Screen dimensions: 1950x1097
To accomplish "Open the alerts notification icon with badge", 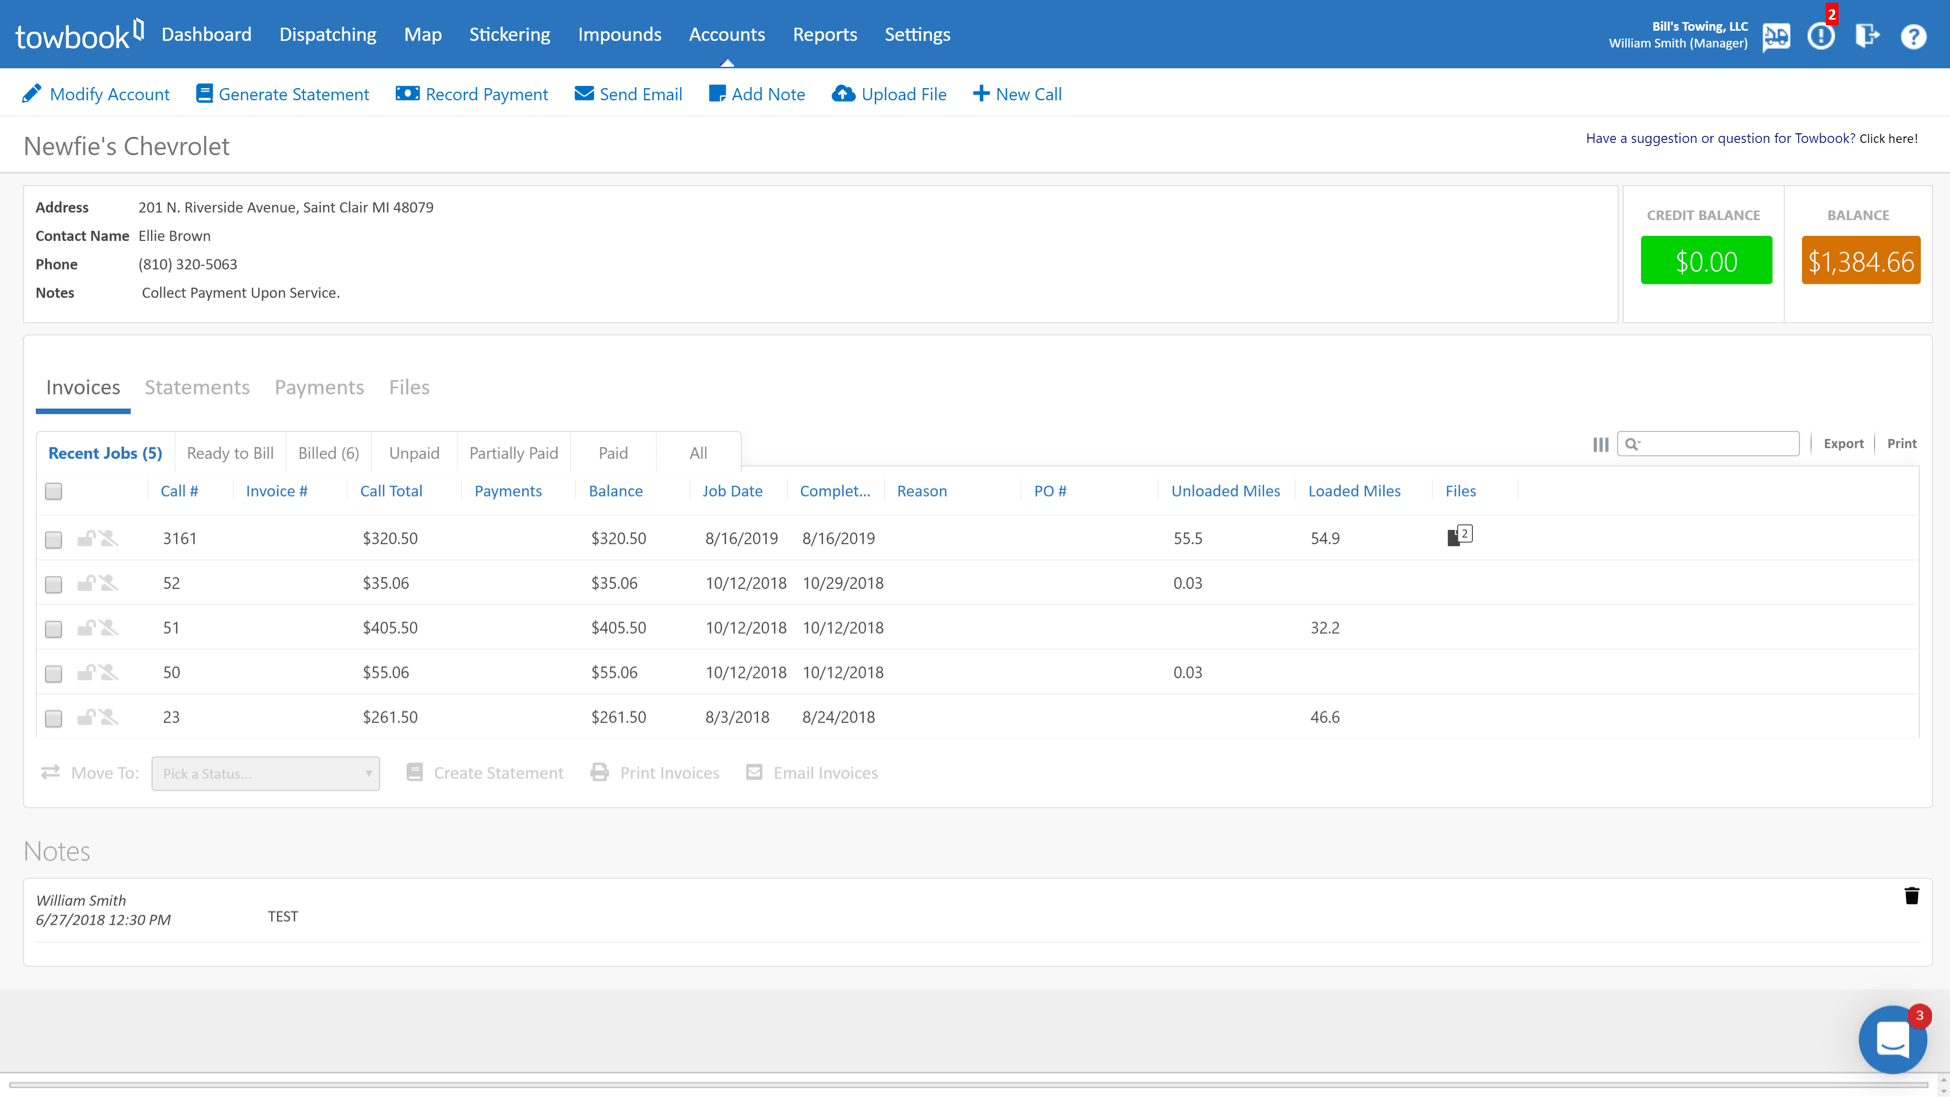I will coord(1821,36).
